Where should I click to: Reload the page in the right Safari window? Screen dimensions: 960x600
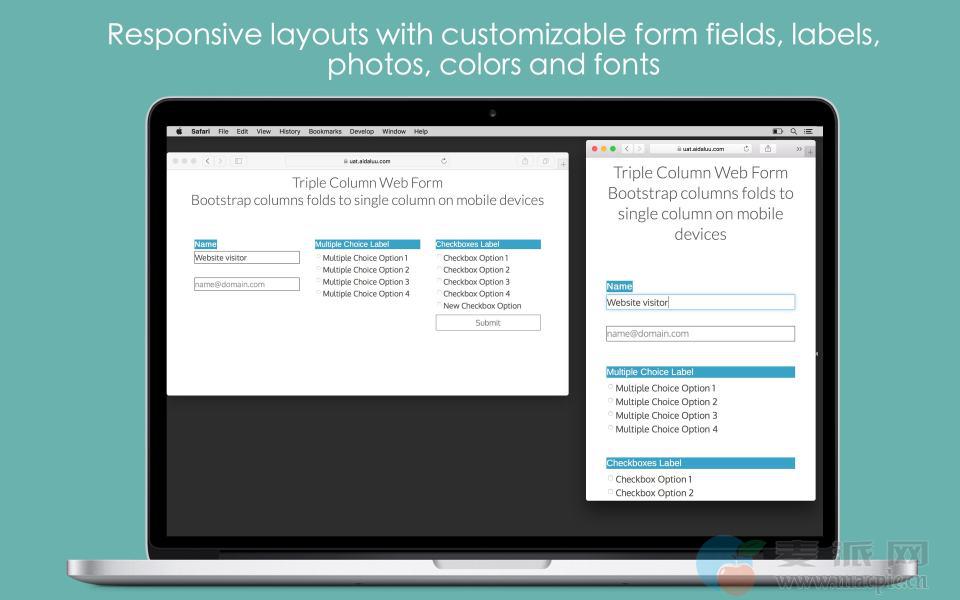coord(746,149)
